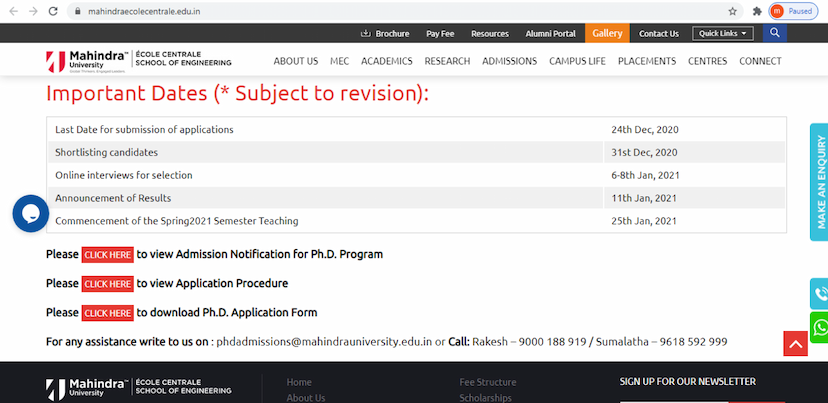Open the Pay Fee link
The height and width of the screenshot is (403, 828).
pos(440,33)
